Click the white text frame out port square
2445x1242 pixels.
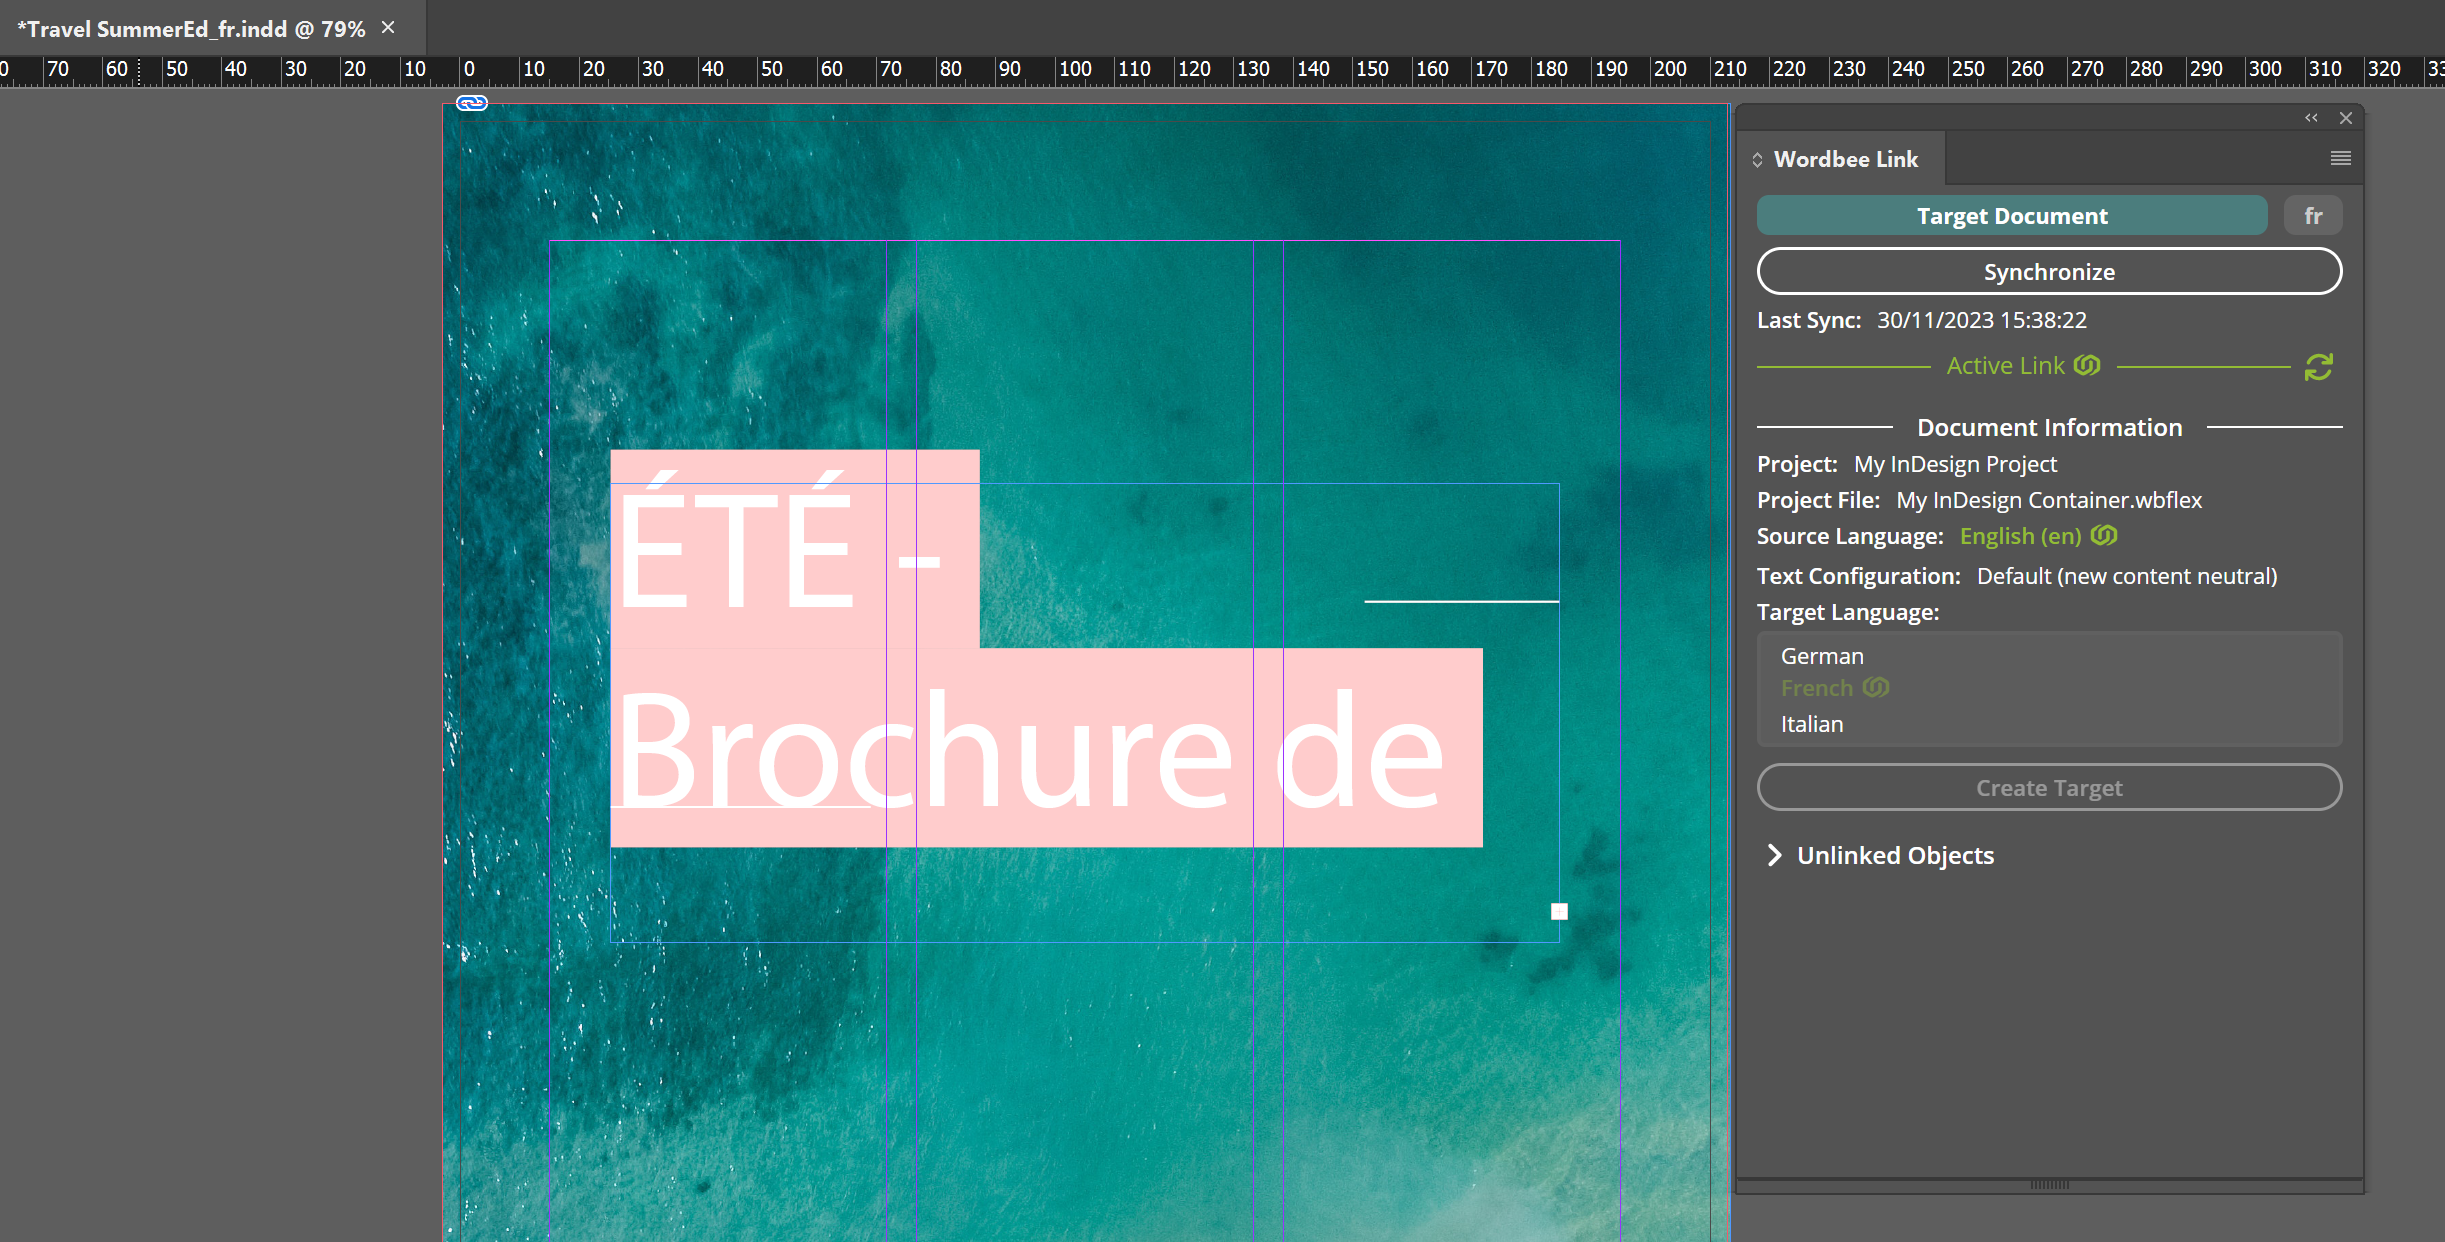click(1559, 911)
